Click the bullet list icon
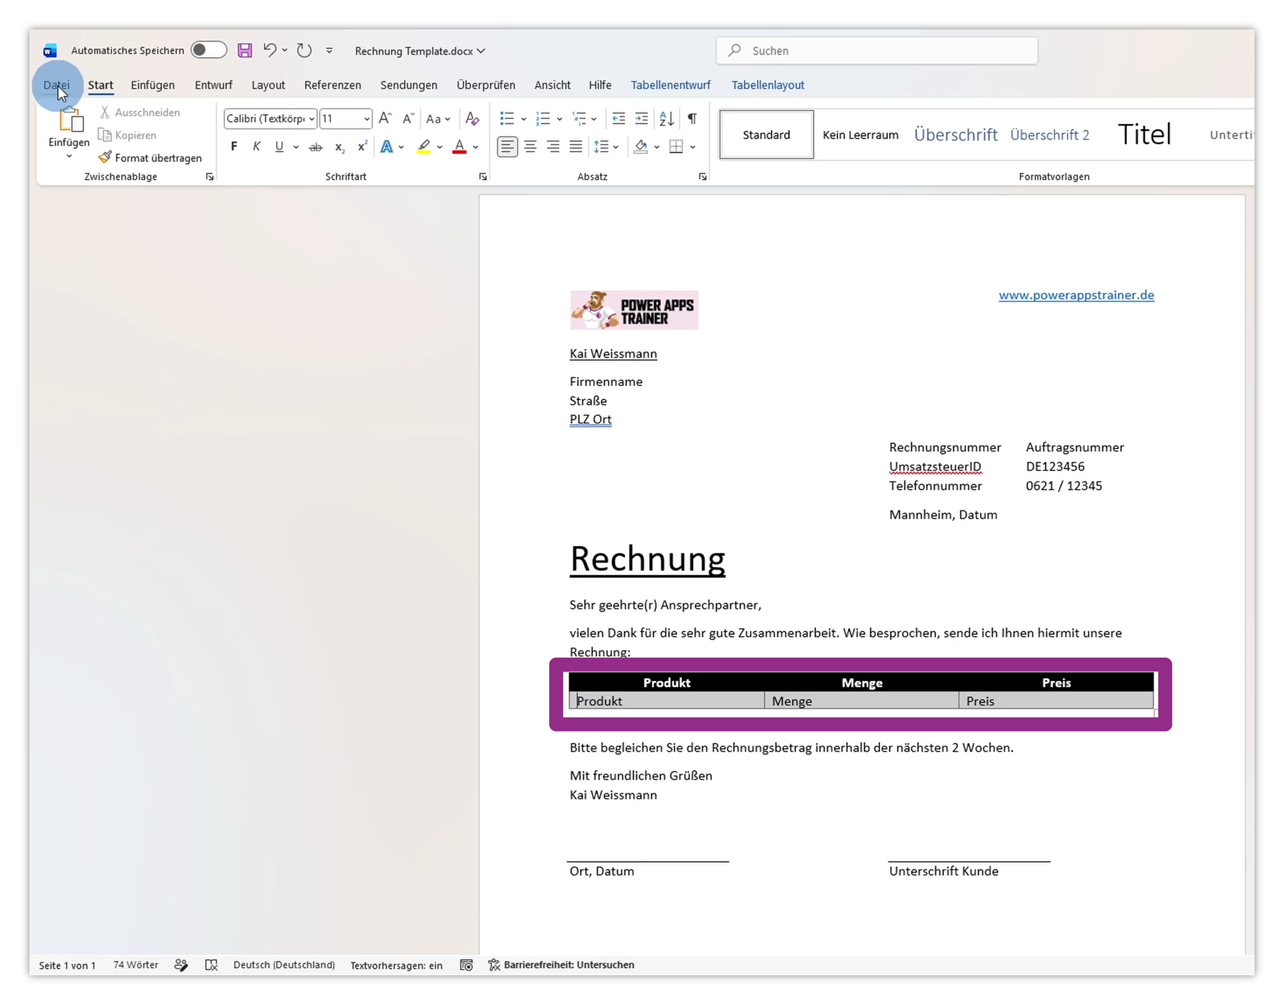This screenshot has width=1280, height=992. pos(507,119)
